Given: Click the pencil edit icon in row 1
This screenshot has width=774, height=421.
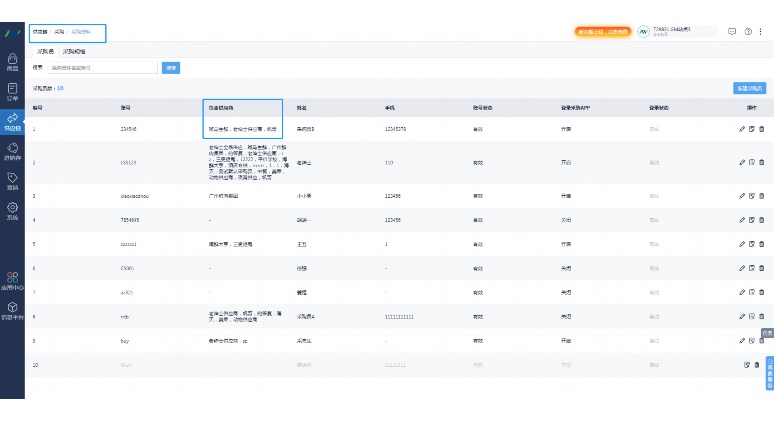Looking at the screenshot, I should click(x=741, y=129).
